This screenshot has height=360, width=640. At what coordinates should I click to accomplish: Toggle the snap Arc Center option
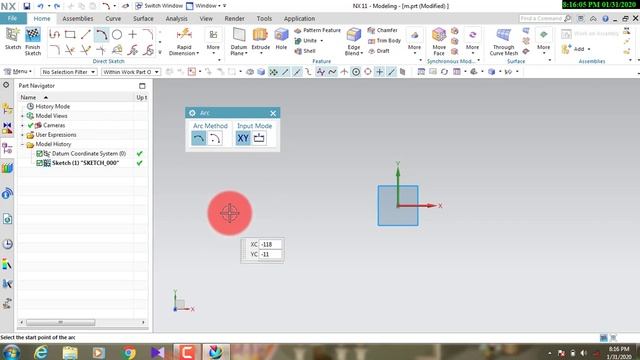coord(356,72)
